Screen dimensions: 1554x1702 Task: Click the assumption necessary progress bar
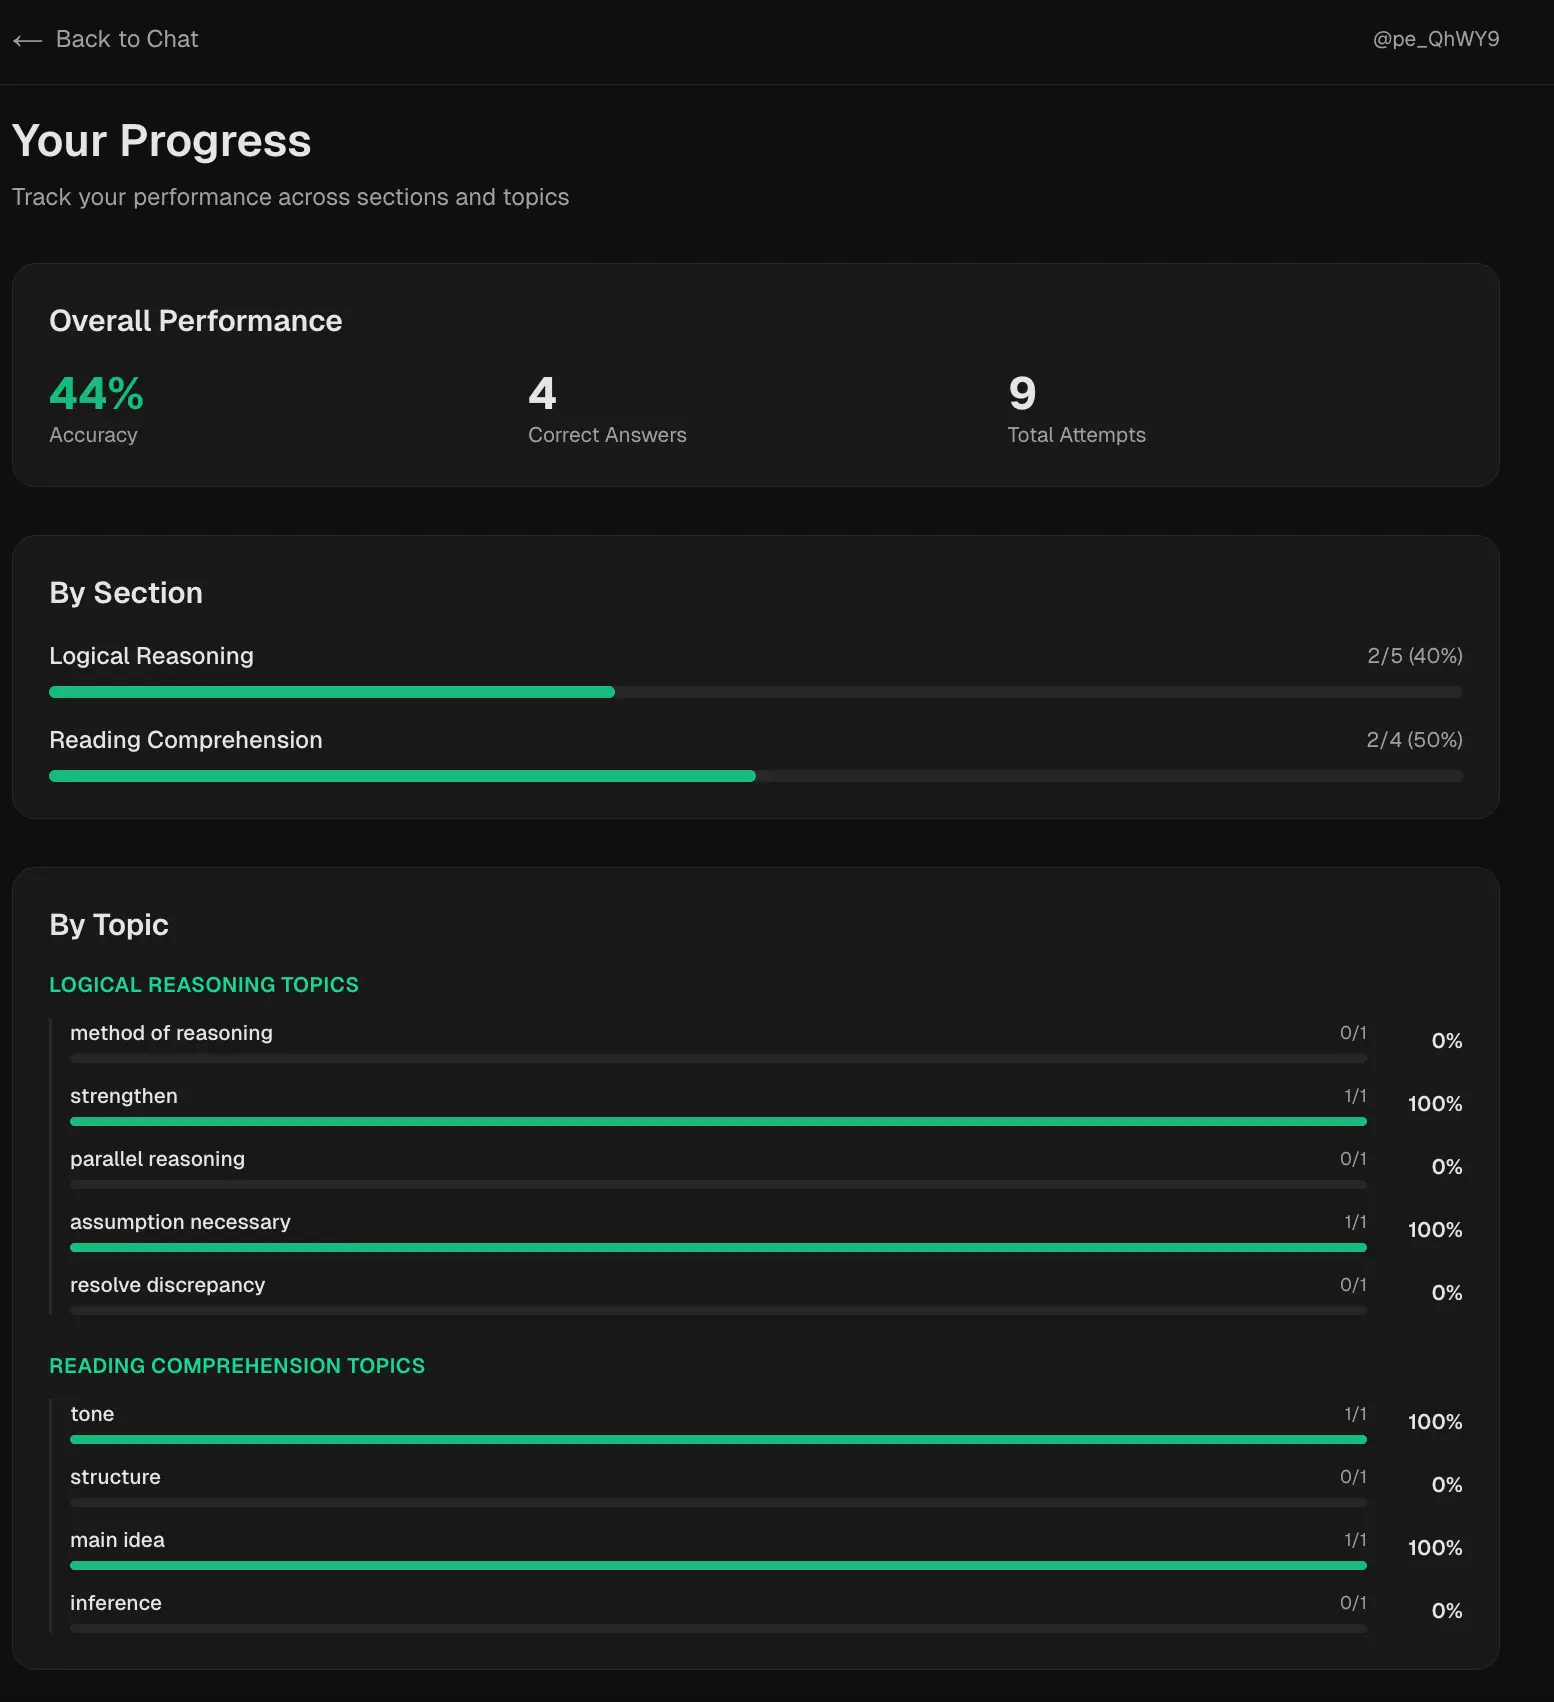(x=718, y=1247)
